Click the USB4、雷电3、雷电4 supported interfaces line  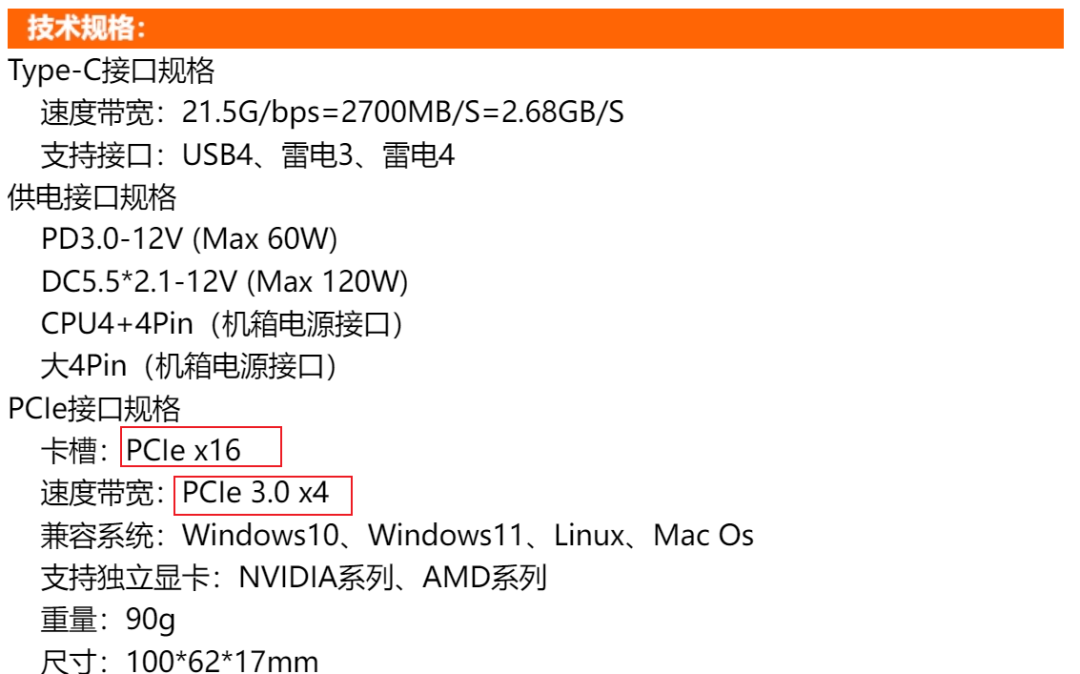247,155
